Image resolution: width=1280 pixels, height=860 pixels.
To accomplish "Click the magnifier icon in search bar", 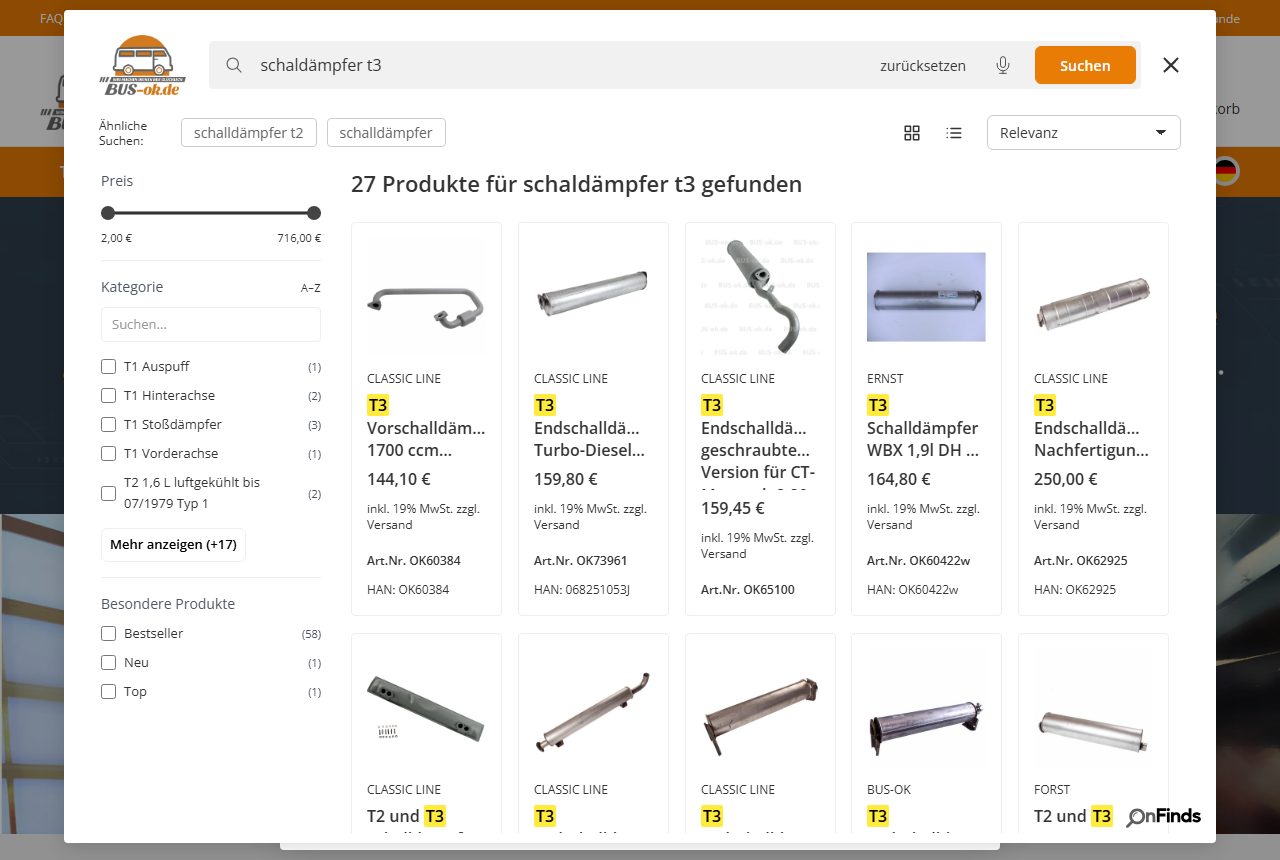I will pos(234,65).
